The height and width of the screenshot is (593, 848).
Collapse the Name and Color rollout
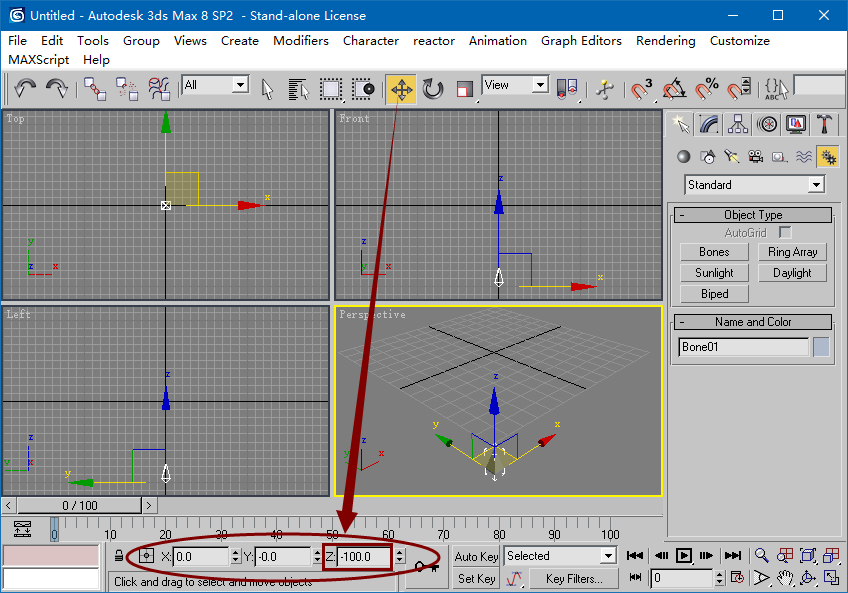[753, 322]
